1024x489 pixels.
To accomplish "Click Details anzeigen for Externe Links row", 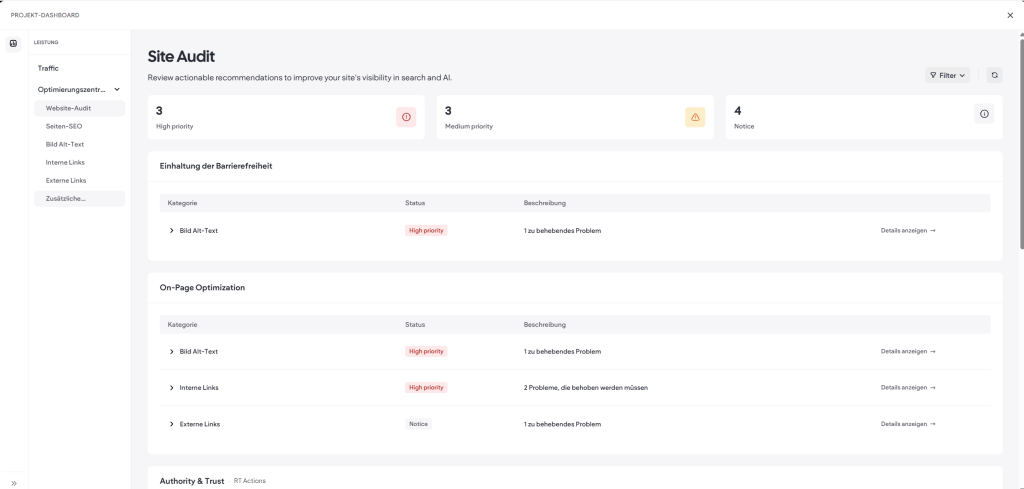I will [x=908, y=424].
